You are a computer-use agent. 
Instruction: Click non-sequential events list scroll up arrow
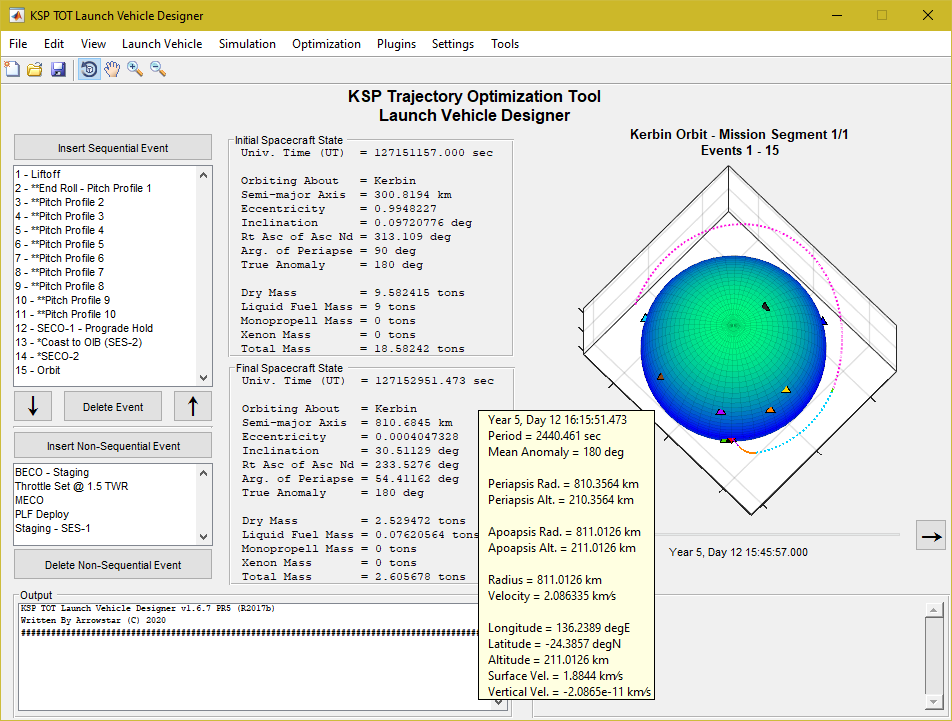pos(203,473)
